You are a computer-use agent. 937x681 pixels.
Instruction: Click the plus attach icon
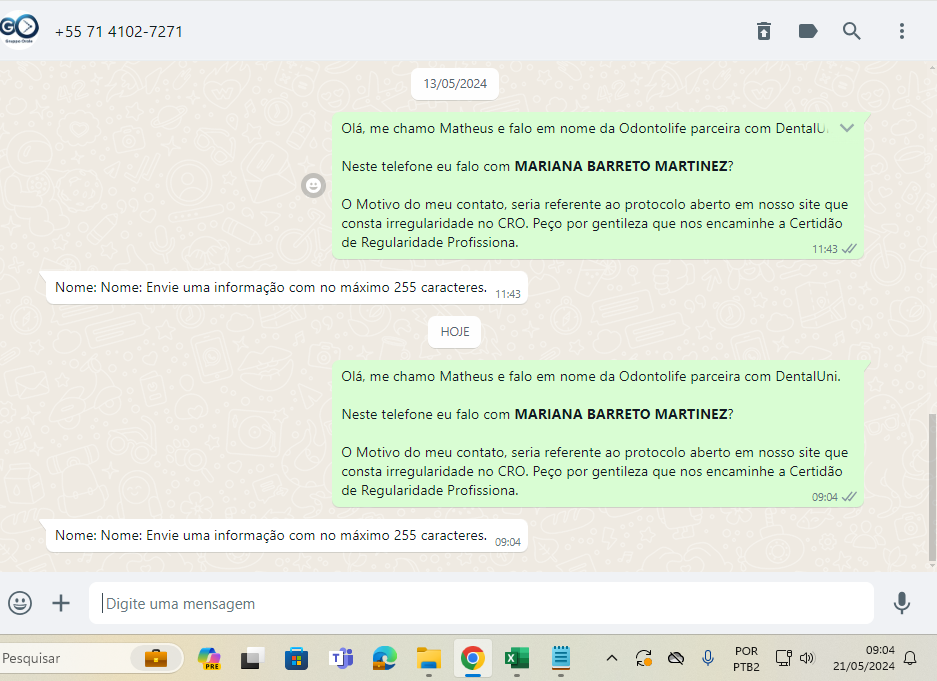61,603
